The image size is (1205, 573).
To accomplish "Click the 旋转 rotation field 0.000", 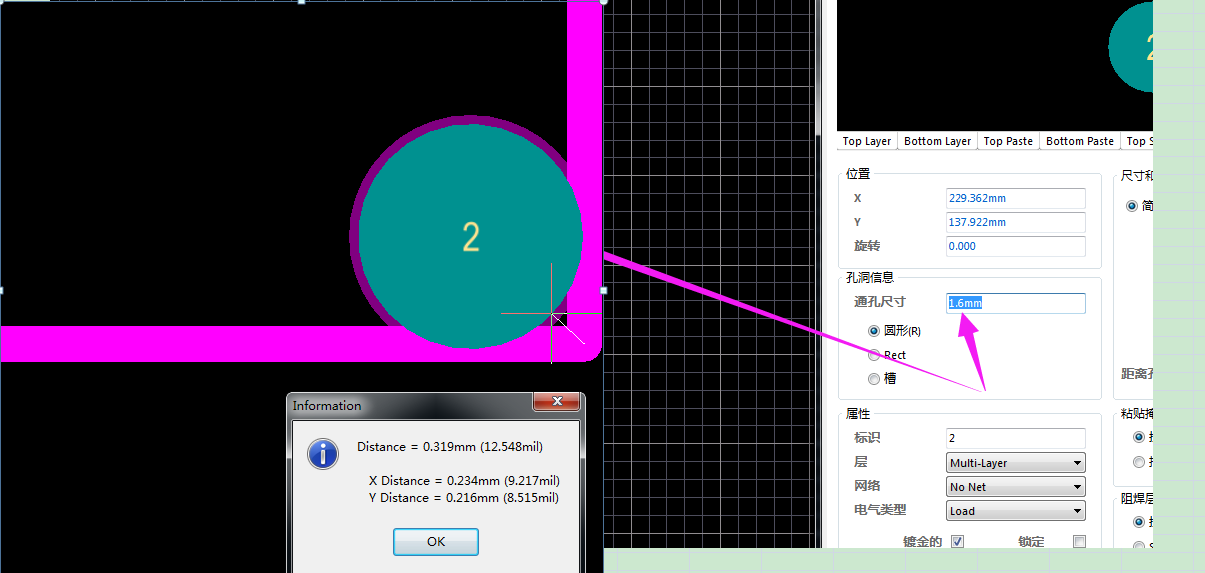I will point(1015,246).
